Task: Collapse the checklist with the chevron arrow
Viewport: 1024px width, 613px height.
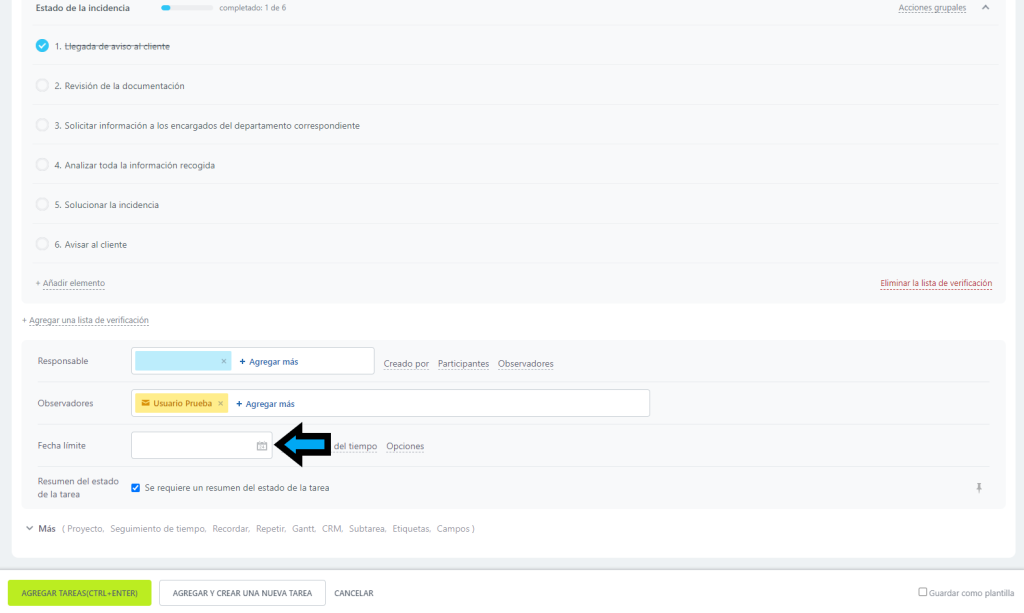Action: coord(985,7)
